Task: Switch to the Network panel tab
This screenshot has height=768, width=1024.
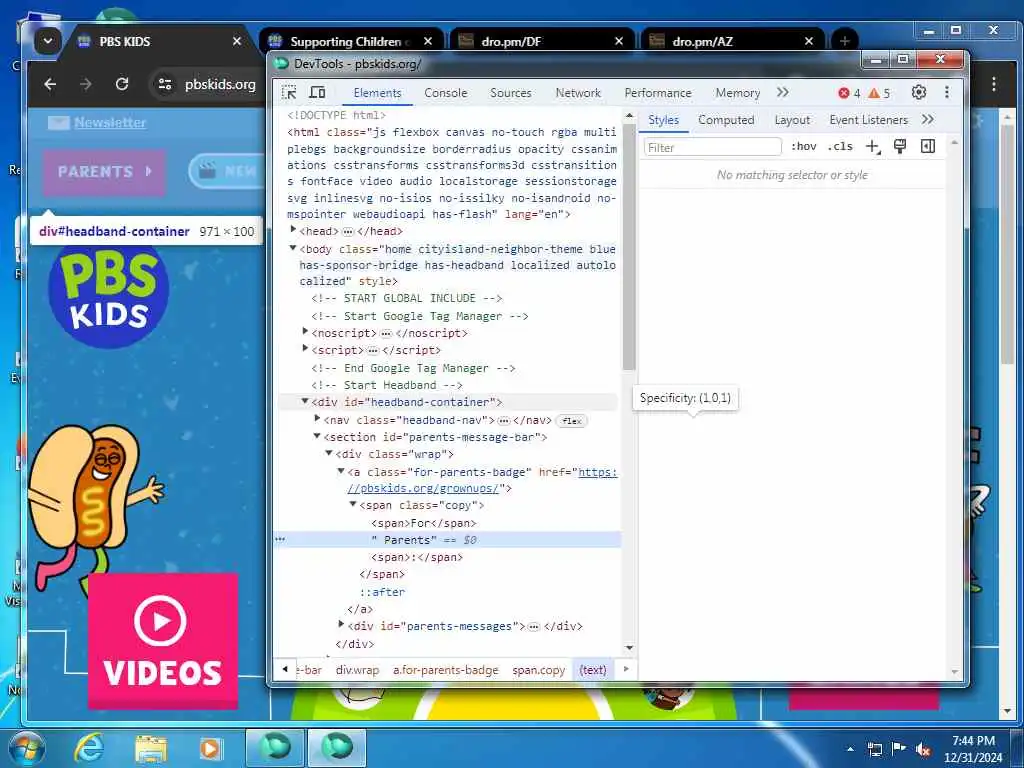Action: [x=578, y=93]
